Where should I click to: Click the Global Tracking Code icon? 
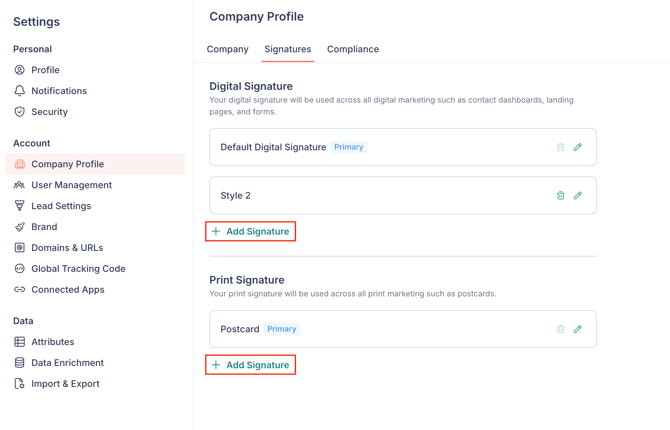tap(19, 269)
